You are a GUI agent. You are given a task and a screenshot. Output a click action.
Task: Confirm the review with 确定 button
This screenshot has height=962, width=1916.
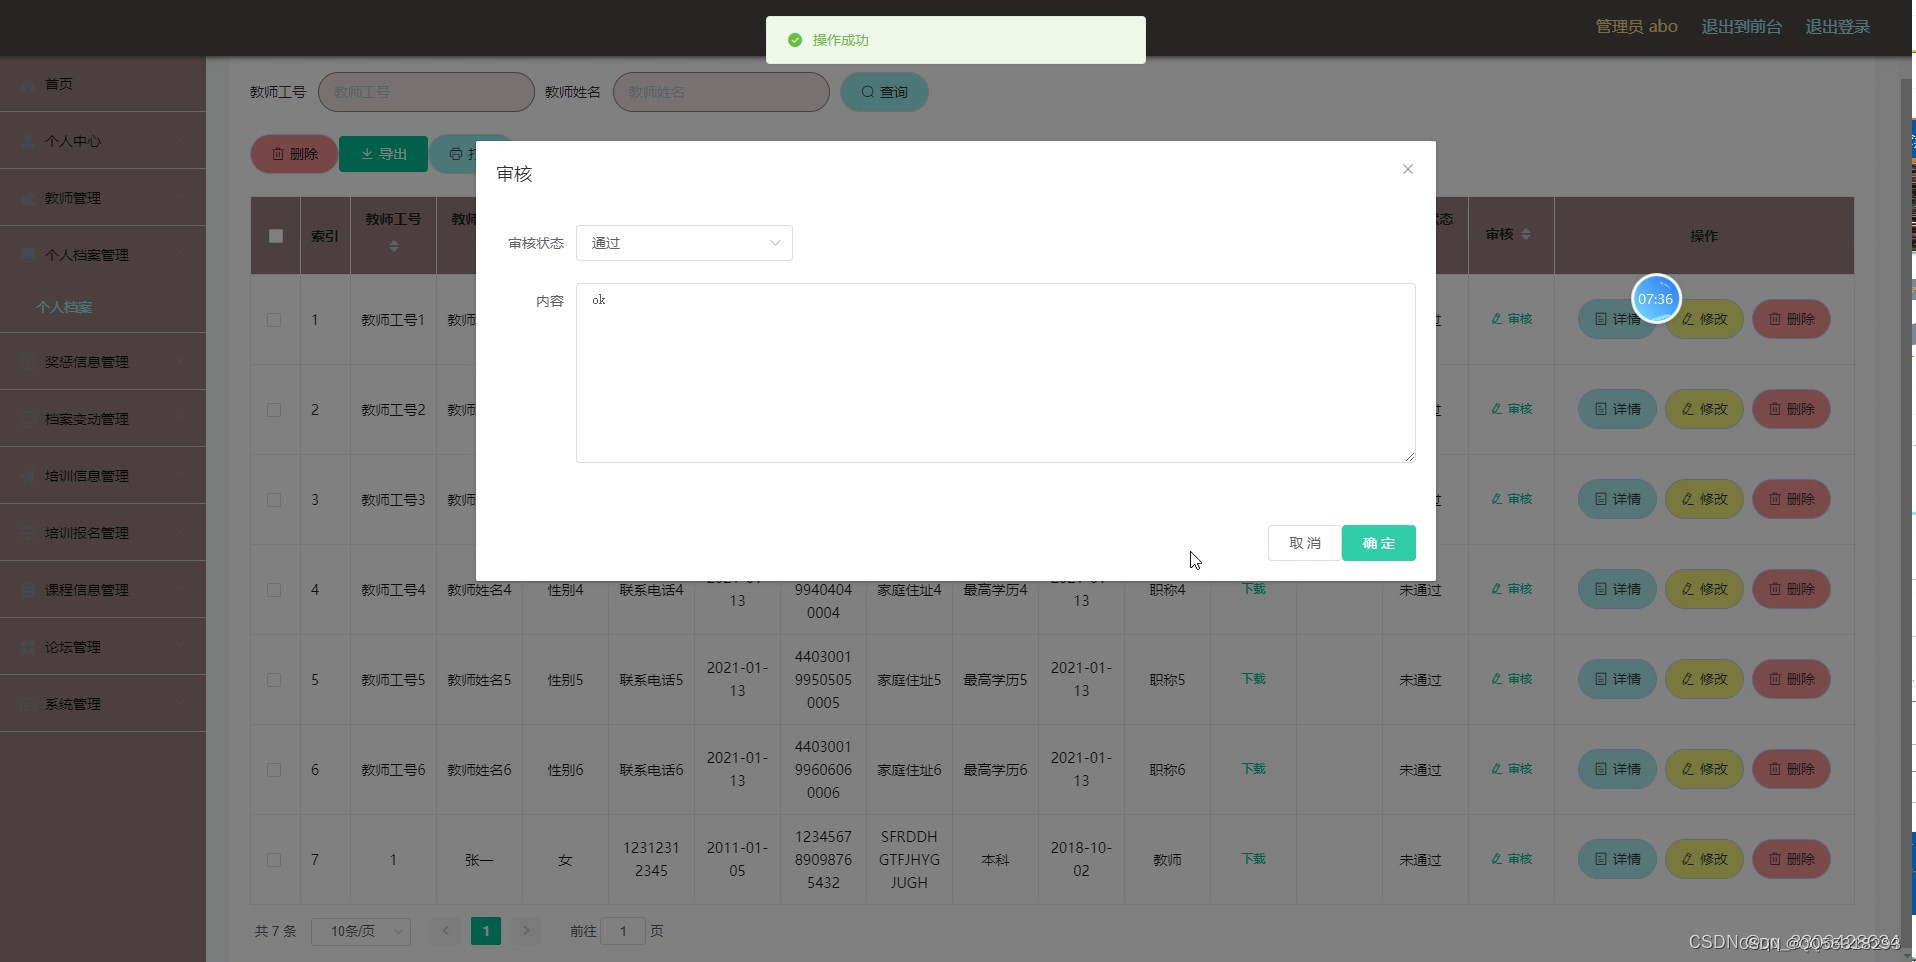[x=1378, y=543]
